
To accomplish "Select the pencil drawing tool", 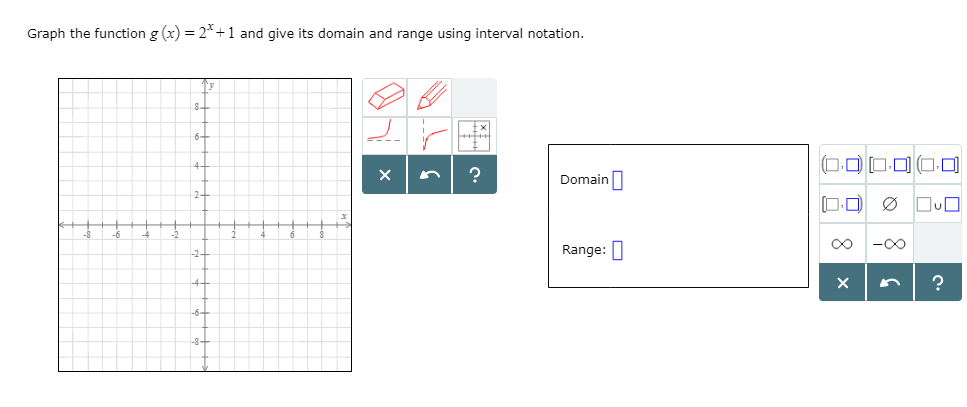I will 430,97.
